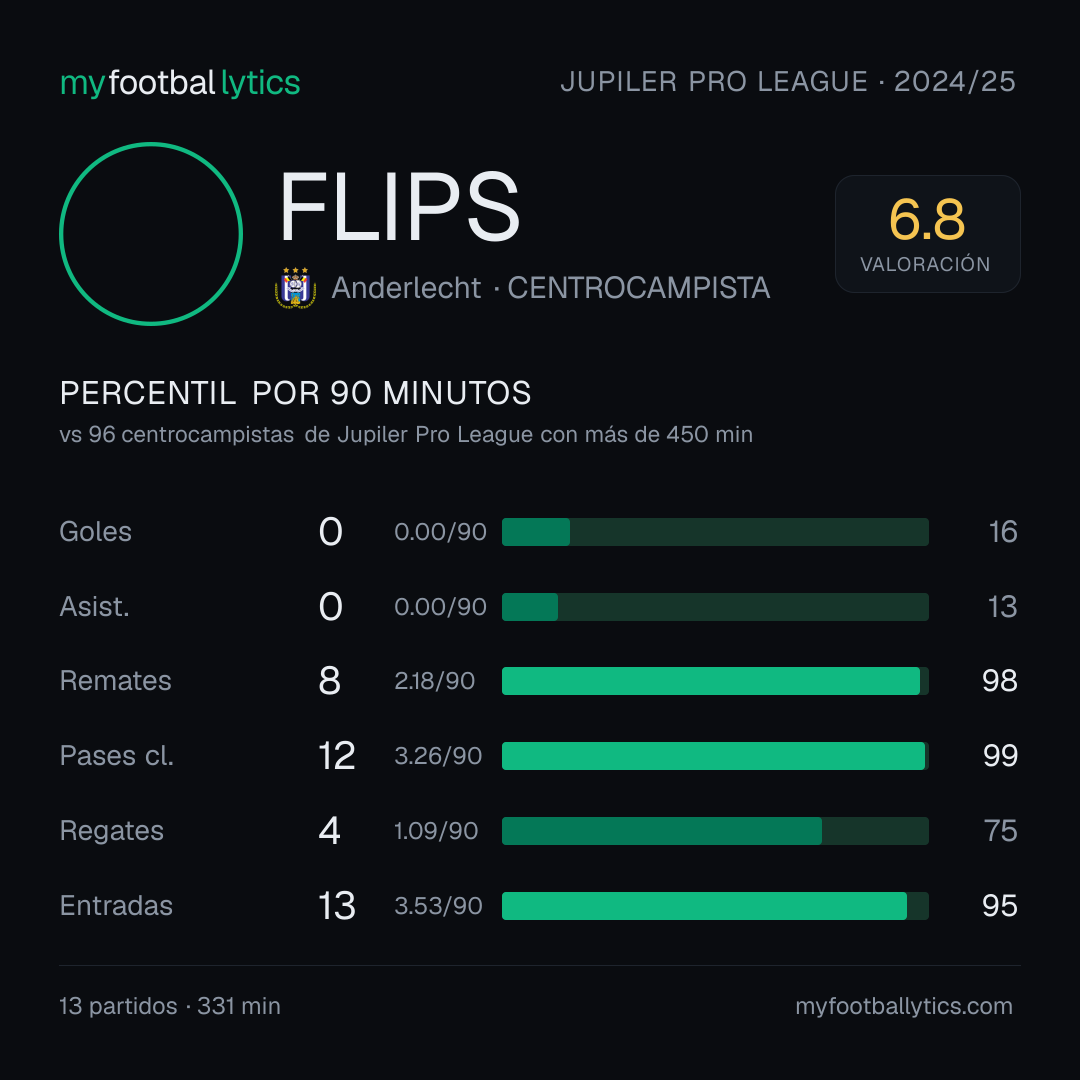Image resolution: width=1080 pixels, height=1080 pixels.
Task: Select the Entradas 95 percentile value
Action: click(999, 906)
